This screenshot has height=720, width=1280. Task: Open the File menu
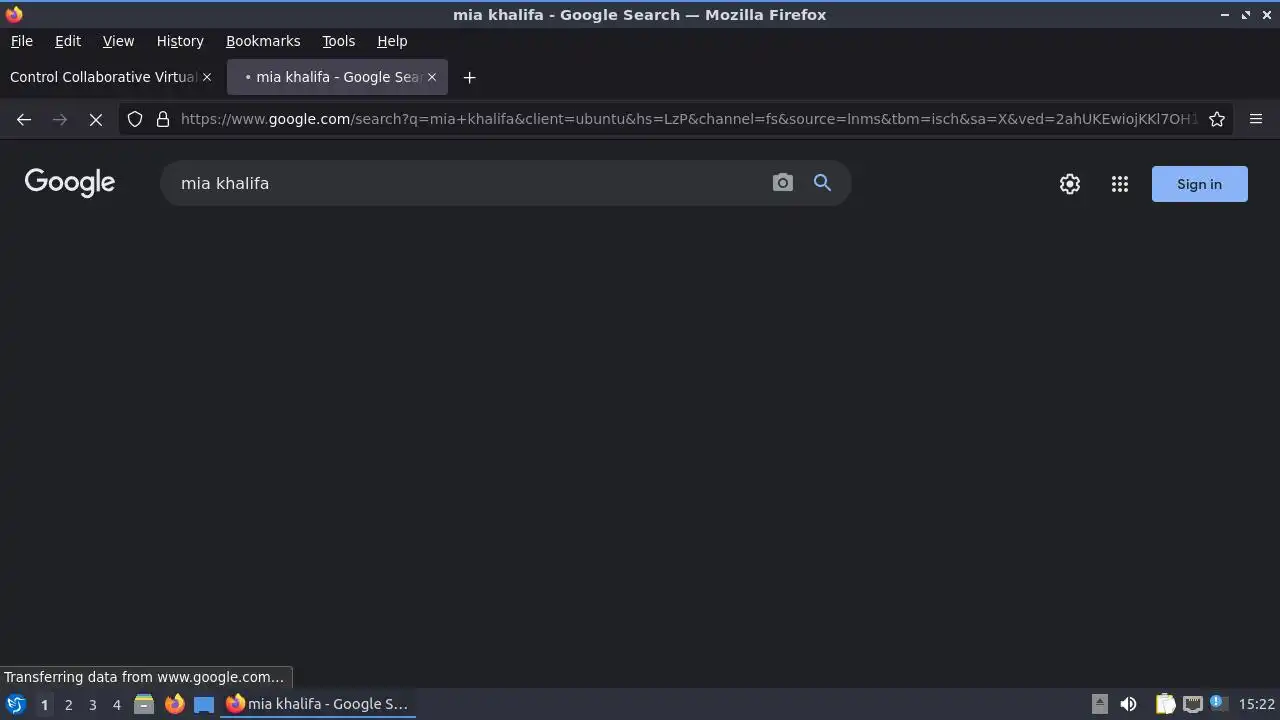pos(21,41)
